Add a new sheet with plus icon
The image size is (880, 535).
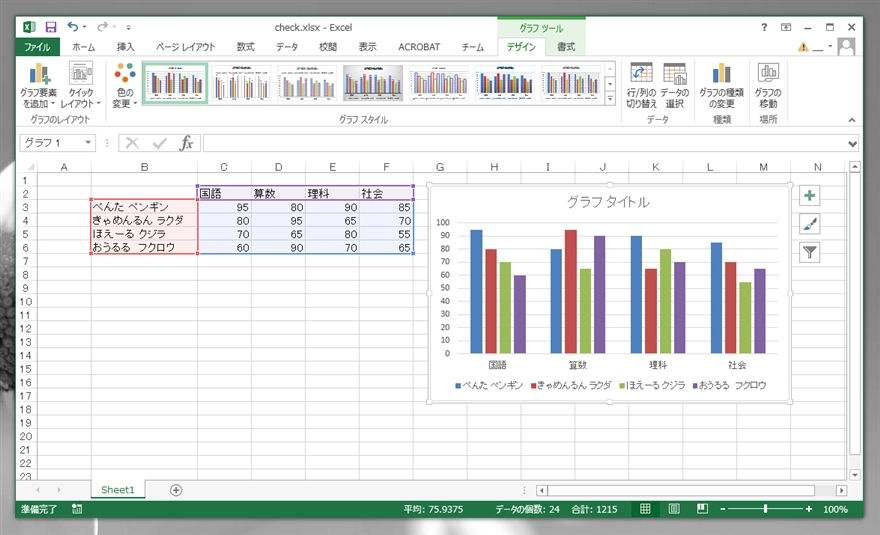tap(176, 490)
